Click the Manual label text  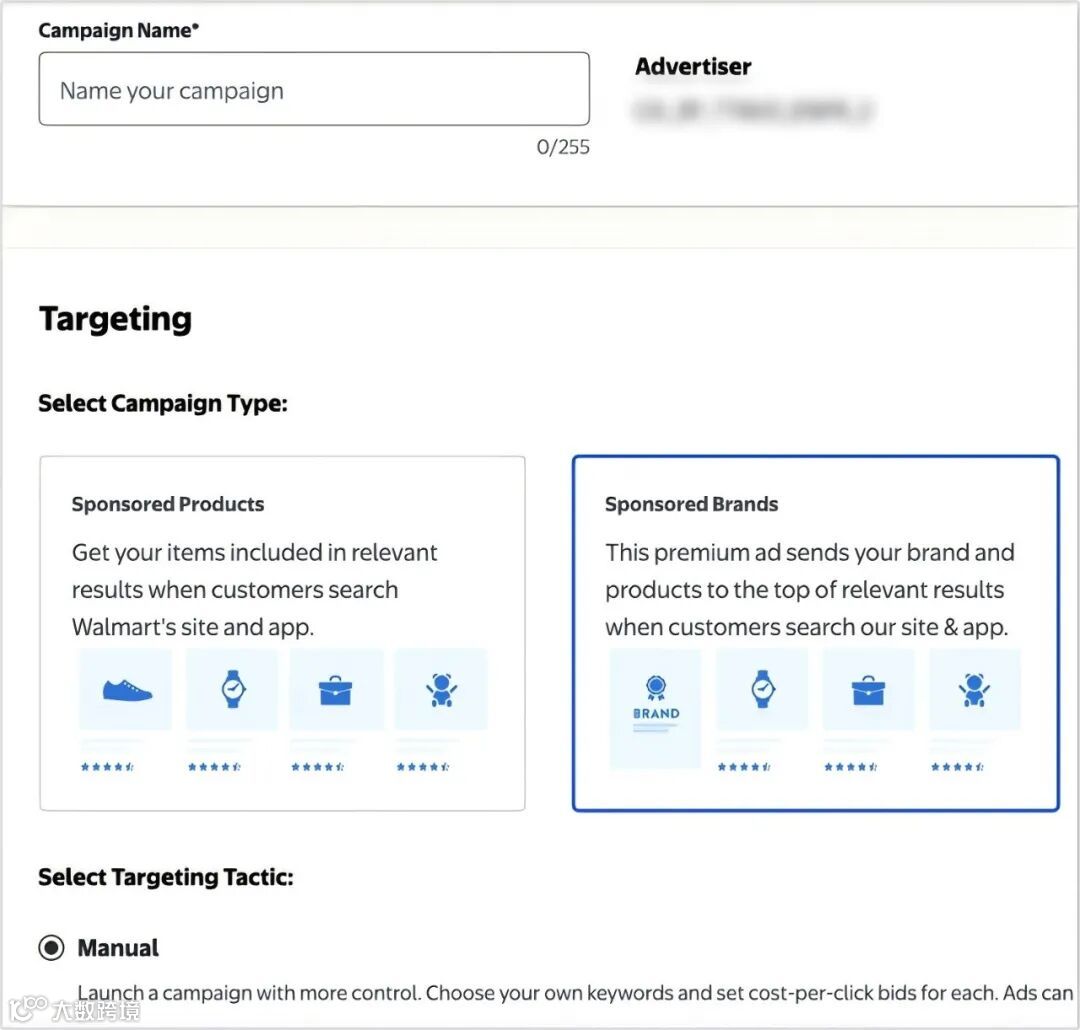(x=118, y=948)
